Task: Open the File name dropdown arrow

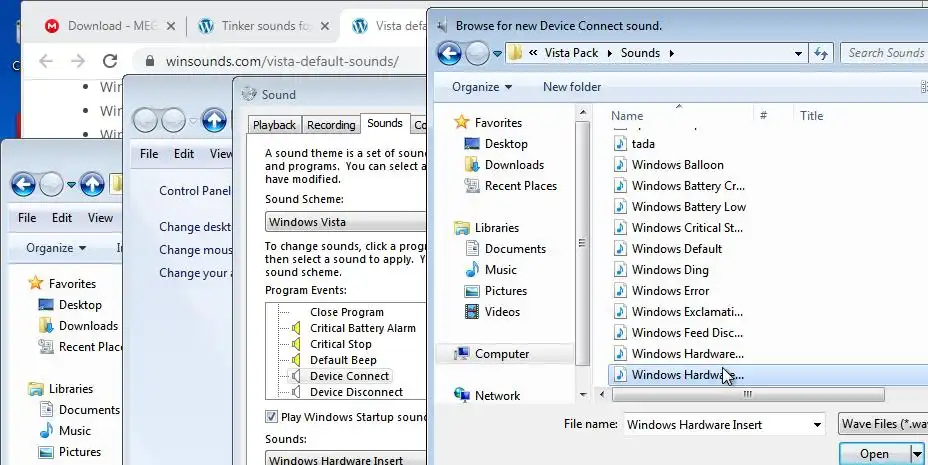Action: click(817, 425)
